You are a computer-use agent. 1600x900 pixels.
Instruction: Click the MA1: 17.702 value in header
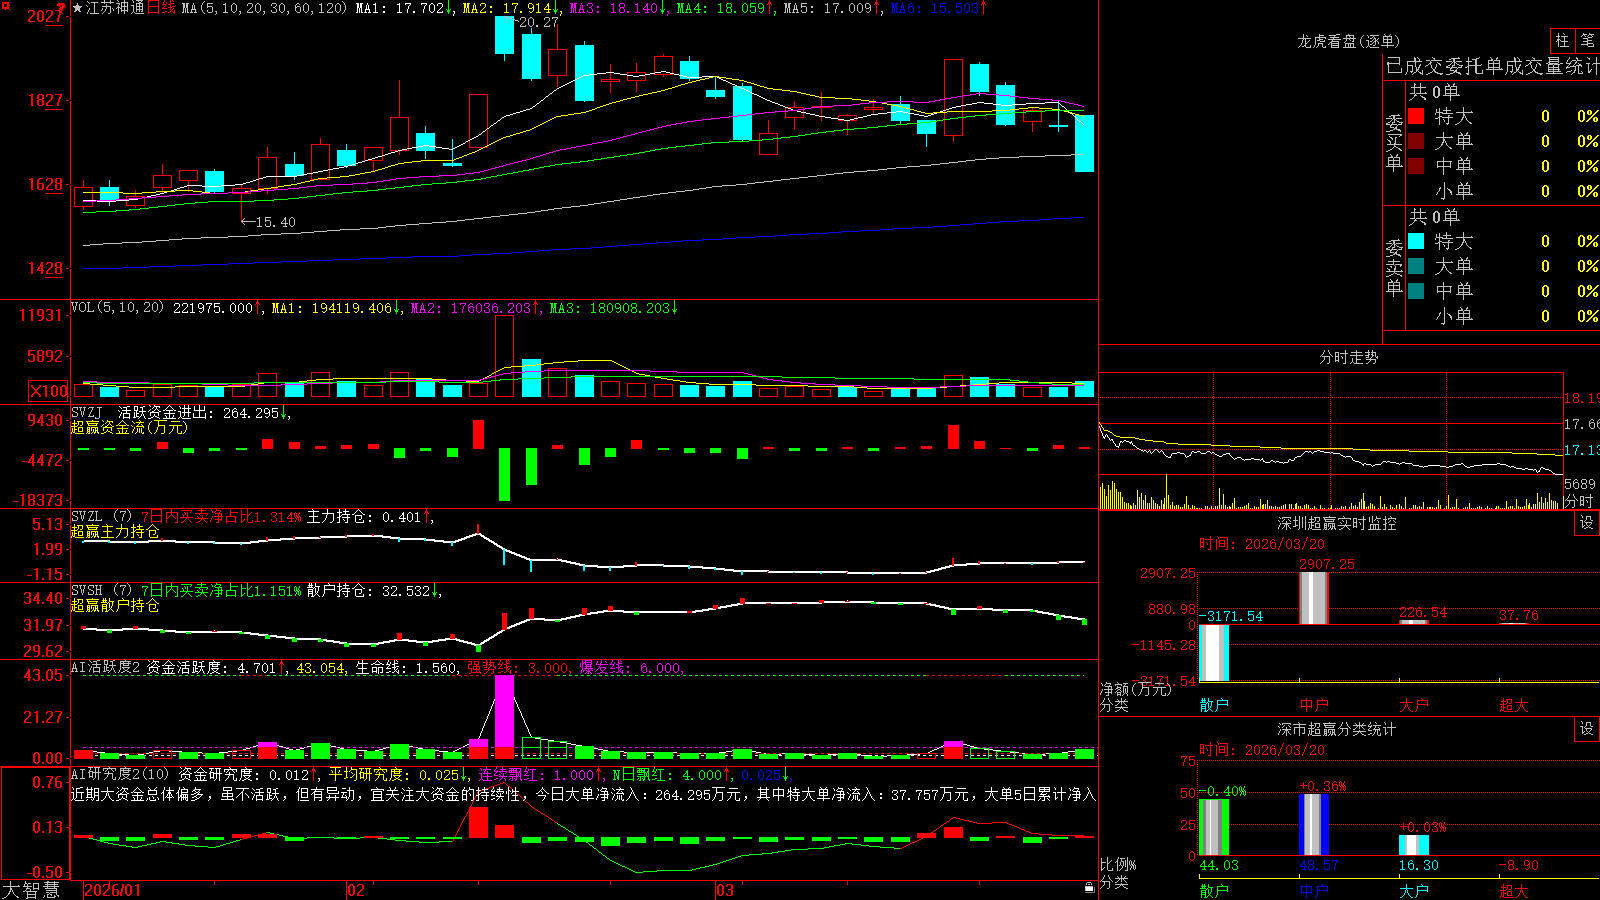click(404, 8)
